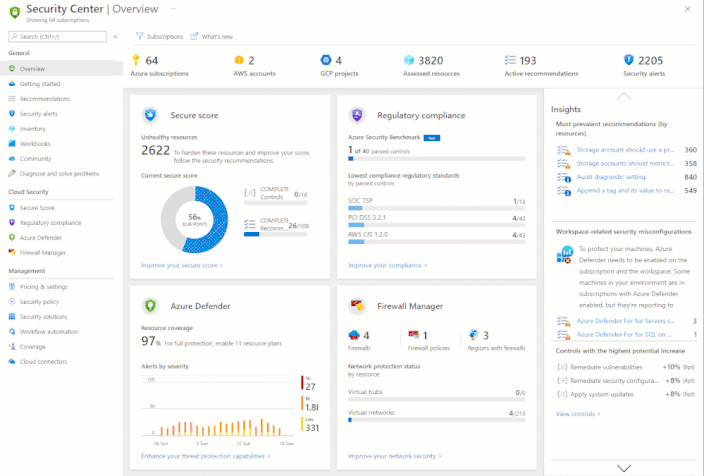Click the Security alerts shield icon
Screen dimensions: 704x476
[x=629, y=60]
